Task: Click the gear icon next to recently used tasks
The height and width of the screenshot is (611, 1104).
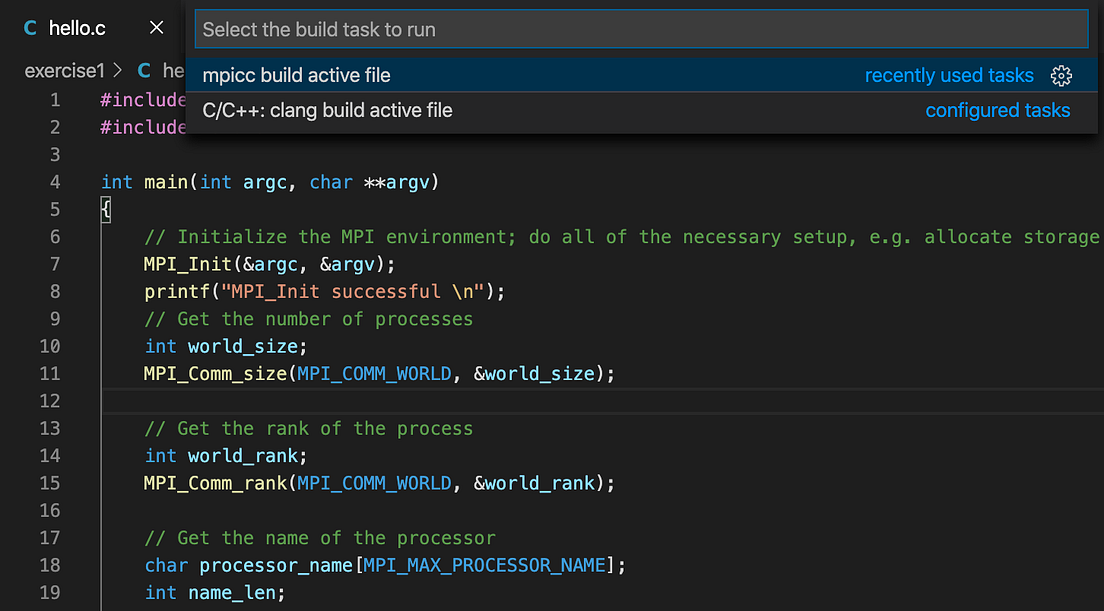Action: click(x=1061, y=75)
